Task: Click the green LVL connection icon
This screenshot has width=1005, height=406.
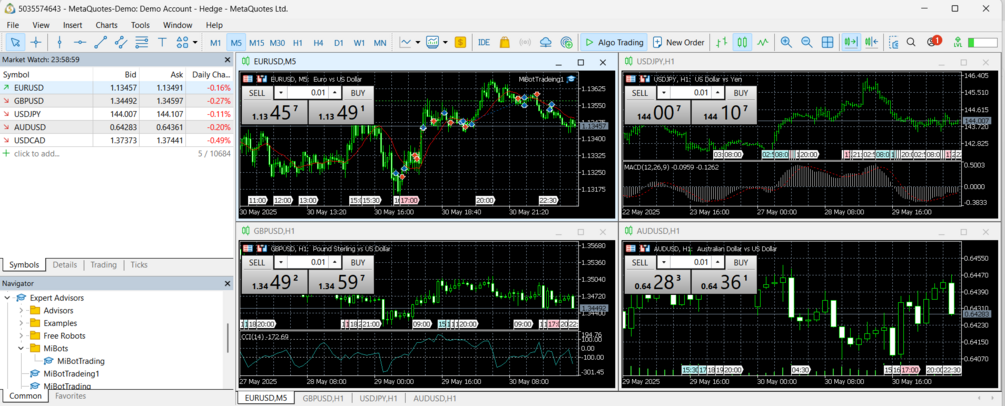Action: [x=958, y=42]
